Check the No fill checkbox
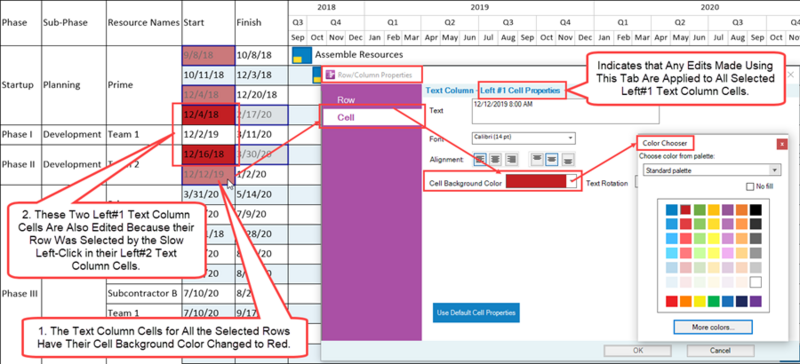The width and height of the screenshot is (800, 364). click(750, 187)
